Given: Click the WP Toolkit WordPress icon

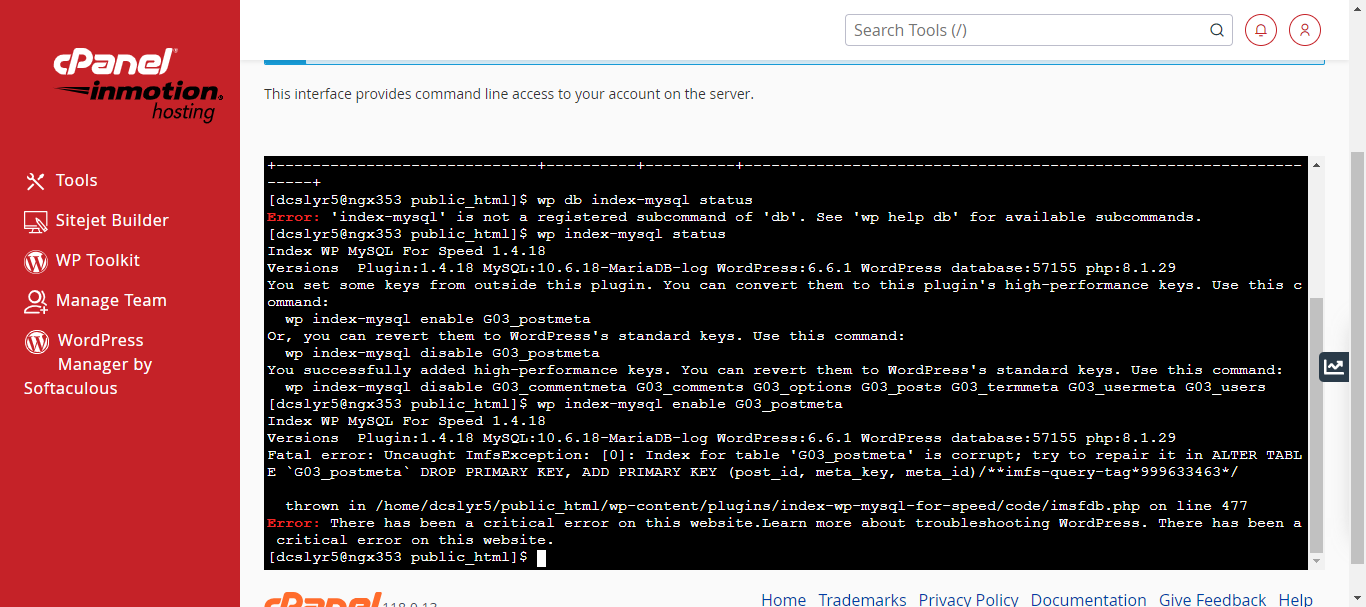Looking at the screenshot, I should 36,261.
